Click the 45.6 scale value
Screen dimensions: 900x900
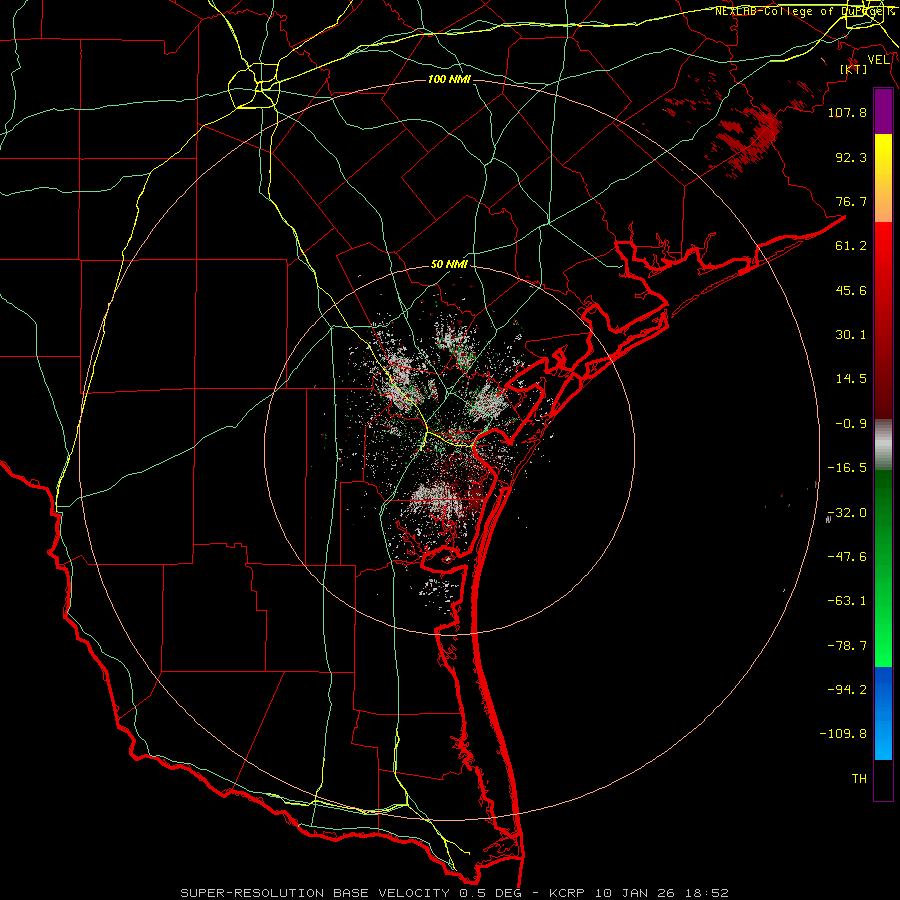(x=851, y=290)
